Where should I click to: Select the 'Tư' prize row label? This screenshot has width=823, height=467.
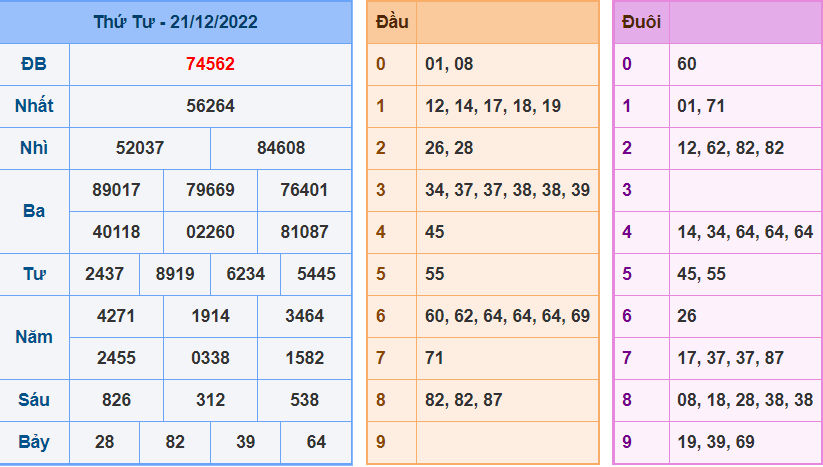click(x=34, y=274)
